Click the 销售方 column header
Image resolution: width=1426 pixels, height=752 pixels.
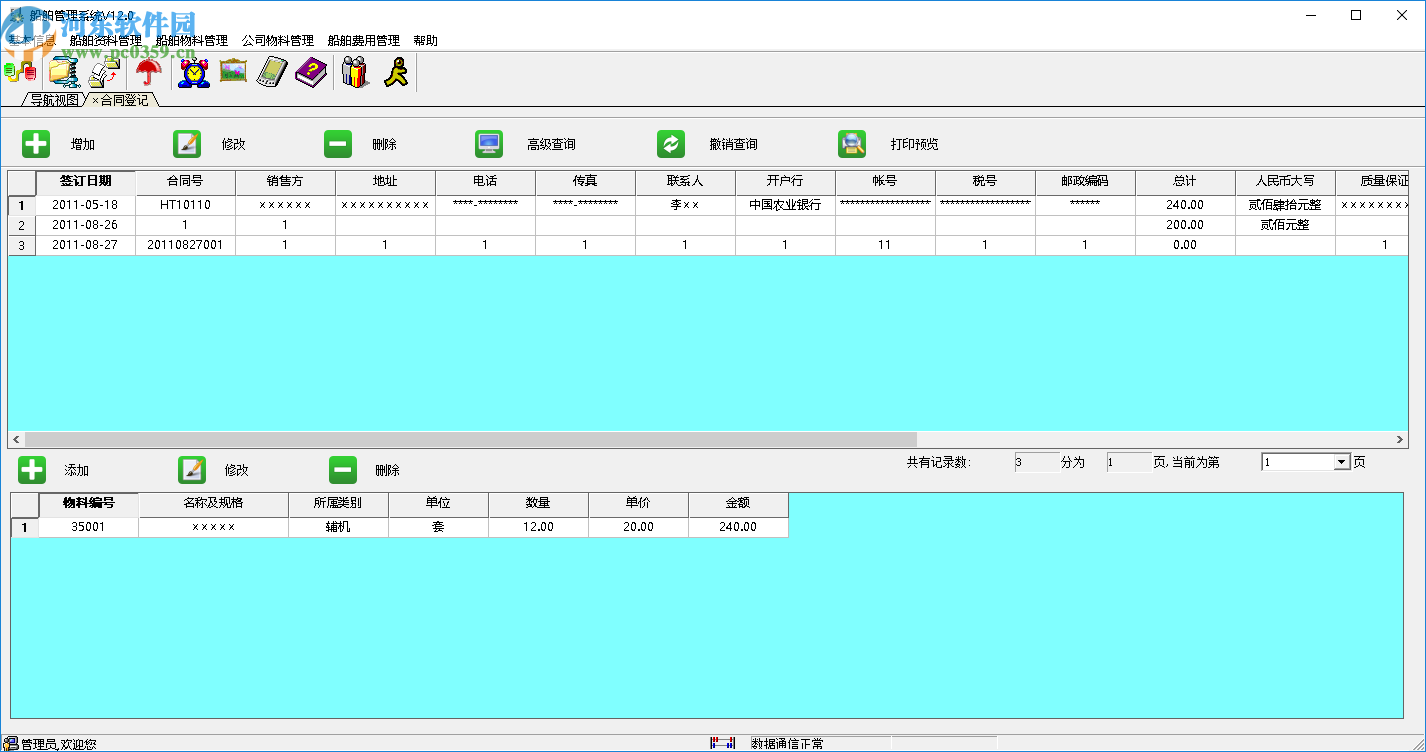[x=285, y=182]
